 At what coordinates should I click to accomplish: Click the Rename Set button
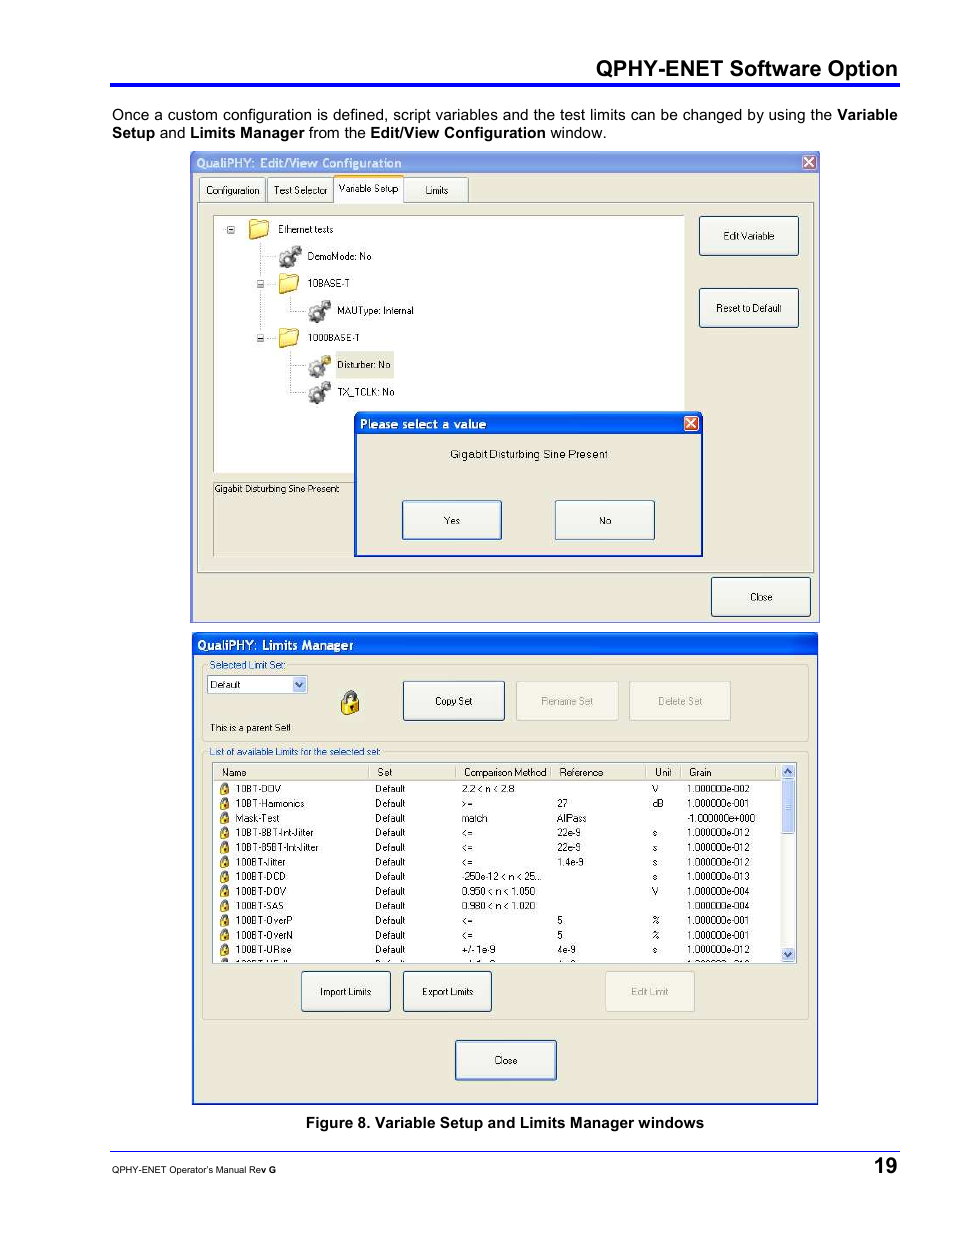point(567,701)
